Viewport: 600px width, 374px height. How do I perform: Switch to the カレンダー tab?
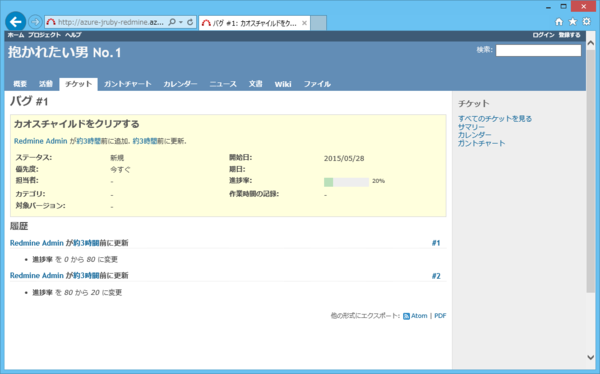(180, 84)
